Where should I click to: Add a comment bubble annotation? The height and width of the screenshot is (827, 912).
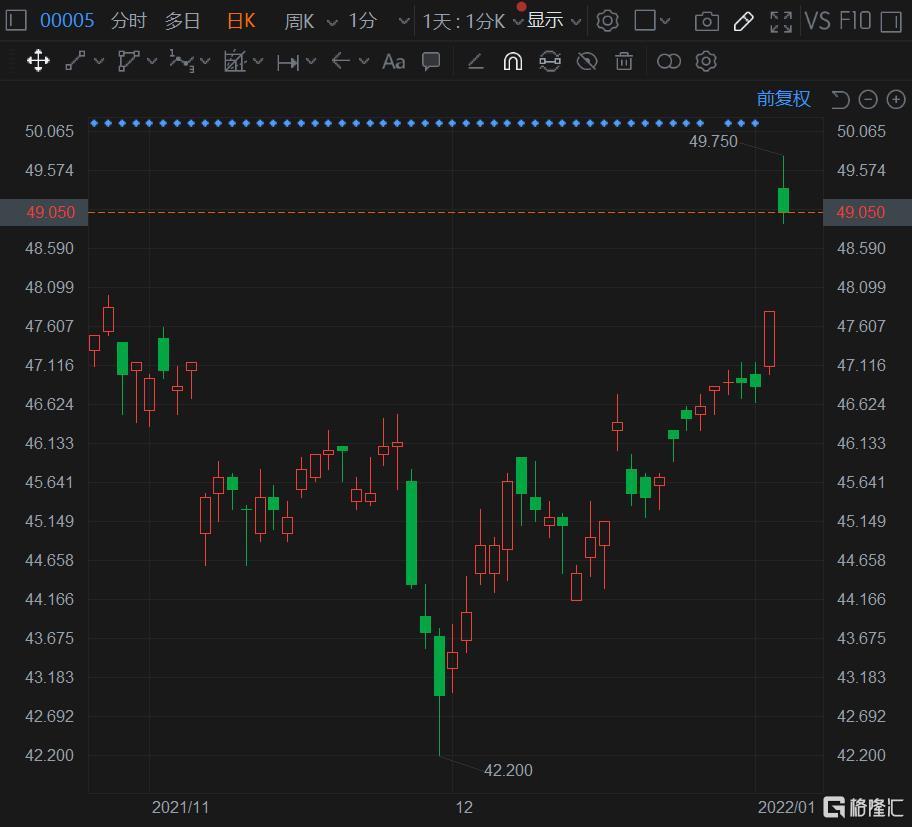coord(431,62)
